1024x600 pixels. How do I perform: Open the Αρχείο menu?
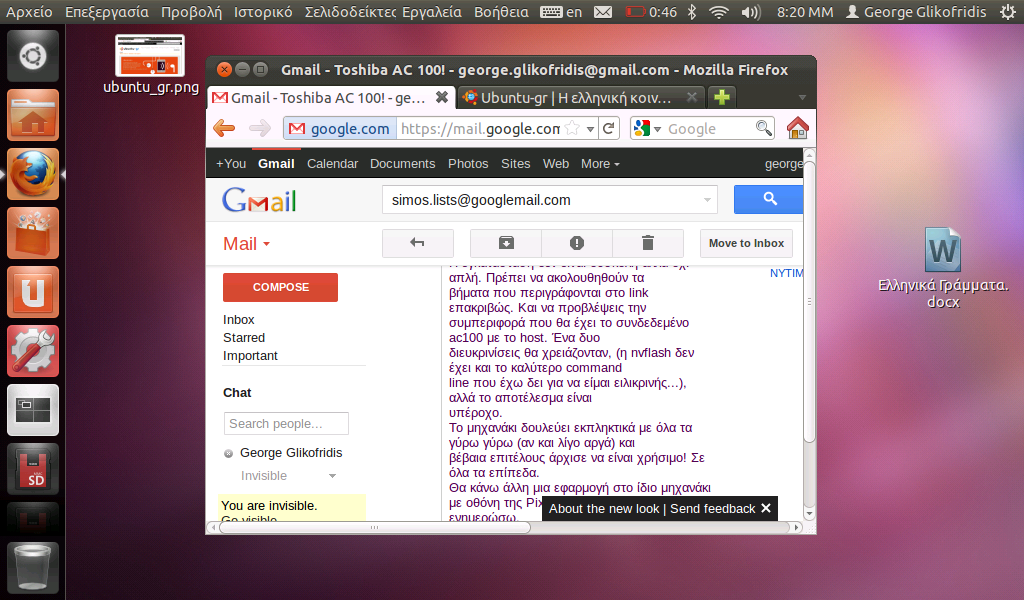tap(29, 12)
